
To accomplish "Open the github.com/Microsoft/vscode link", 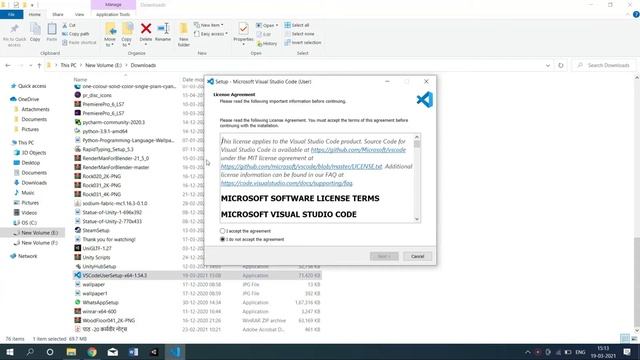I will click(358, 150).
